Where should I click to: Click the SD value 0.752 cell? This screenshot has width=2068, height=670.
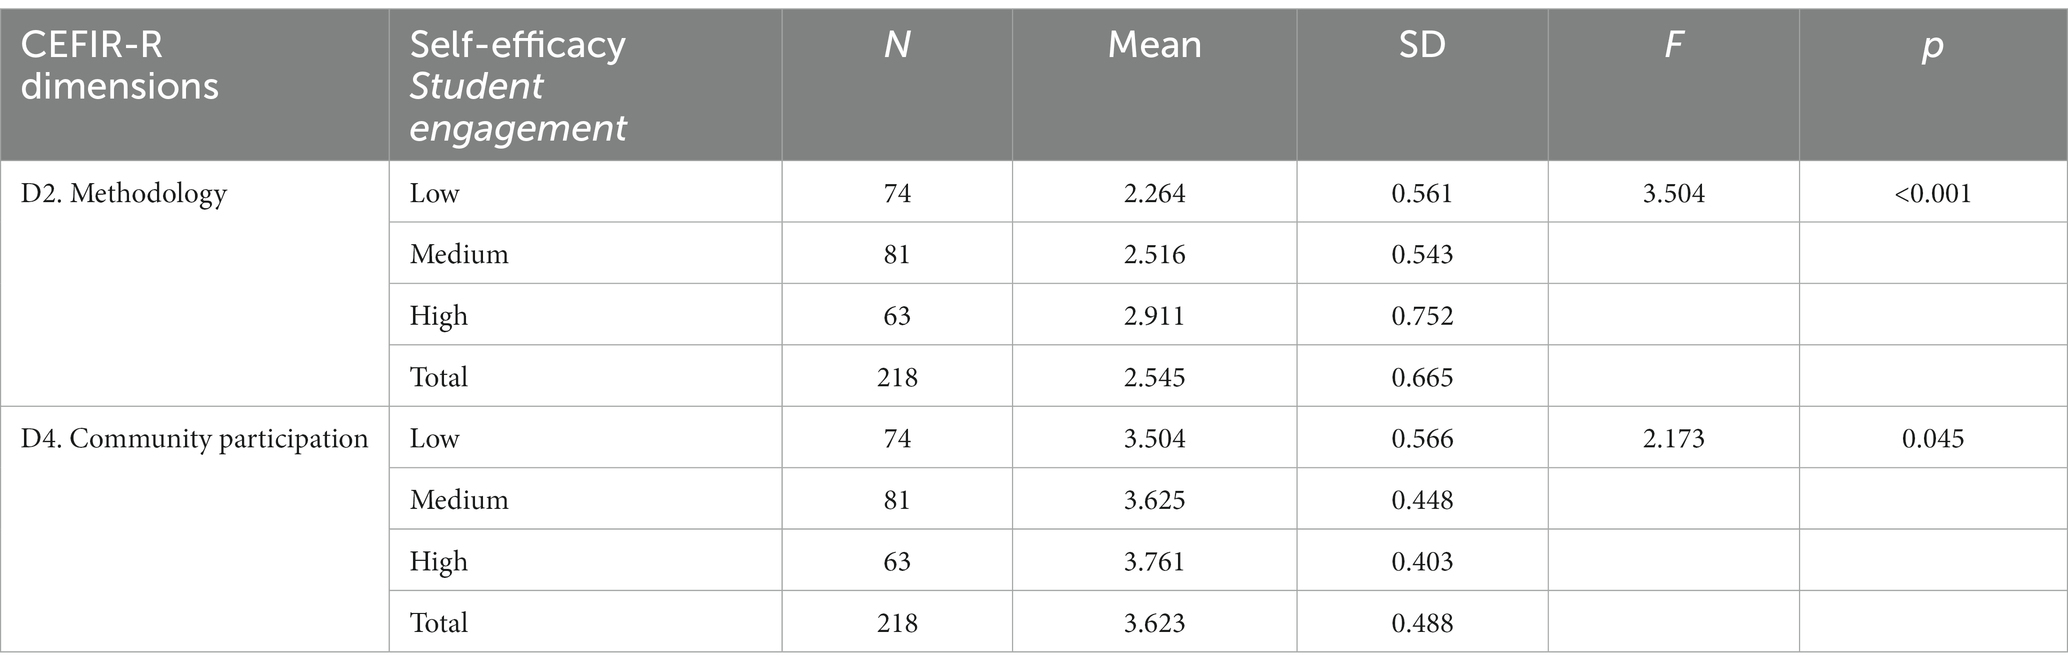[1422, 316]
